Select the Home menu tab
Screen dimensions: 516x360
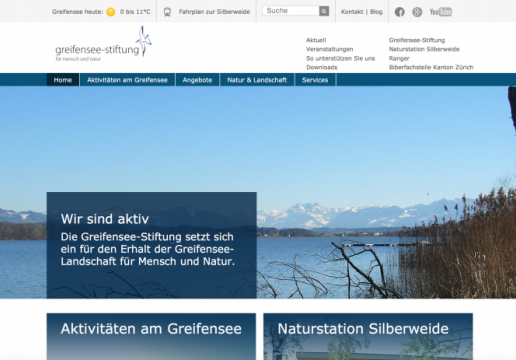[x=63, y=80]
